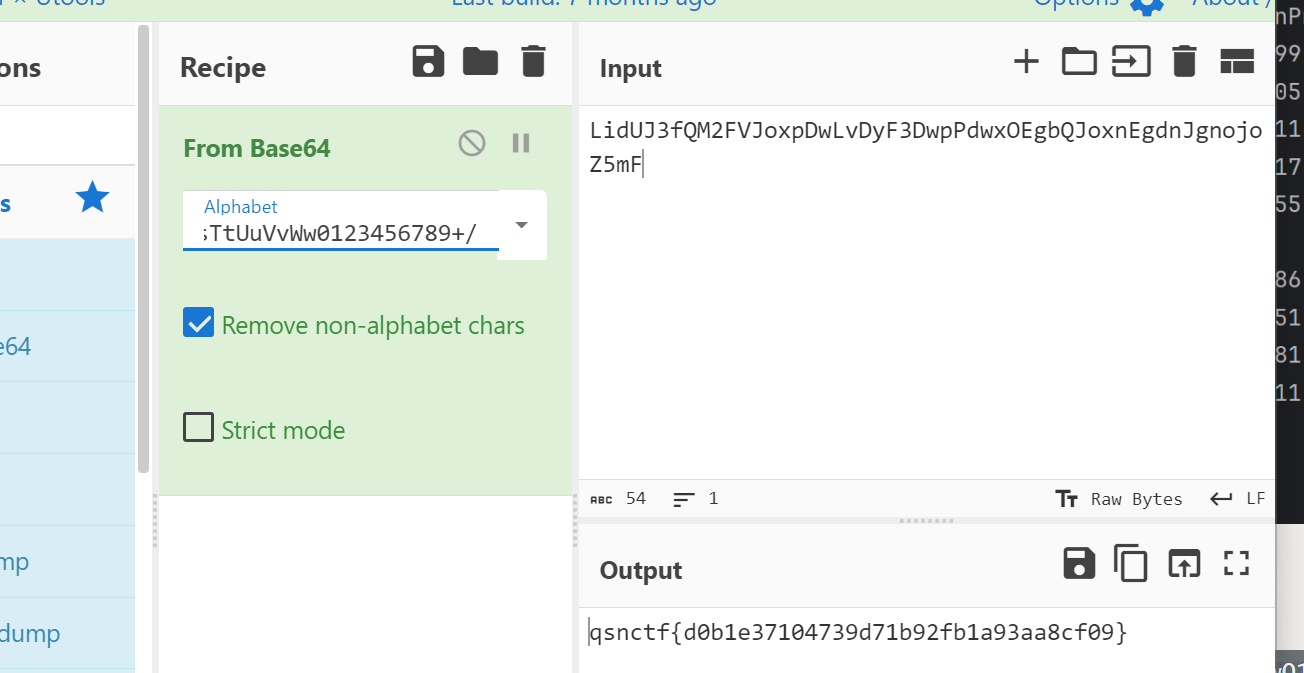Open the Options gear icon

[x=1147, y=4]
